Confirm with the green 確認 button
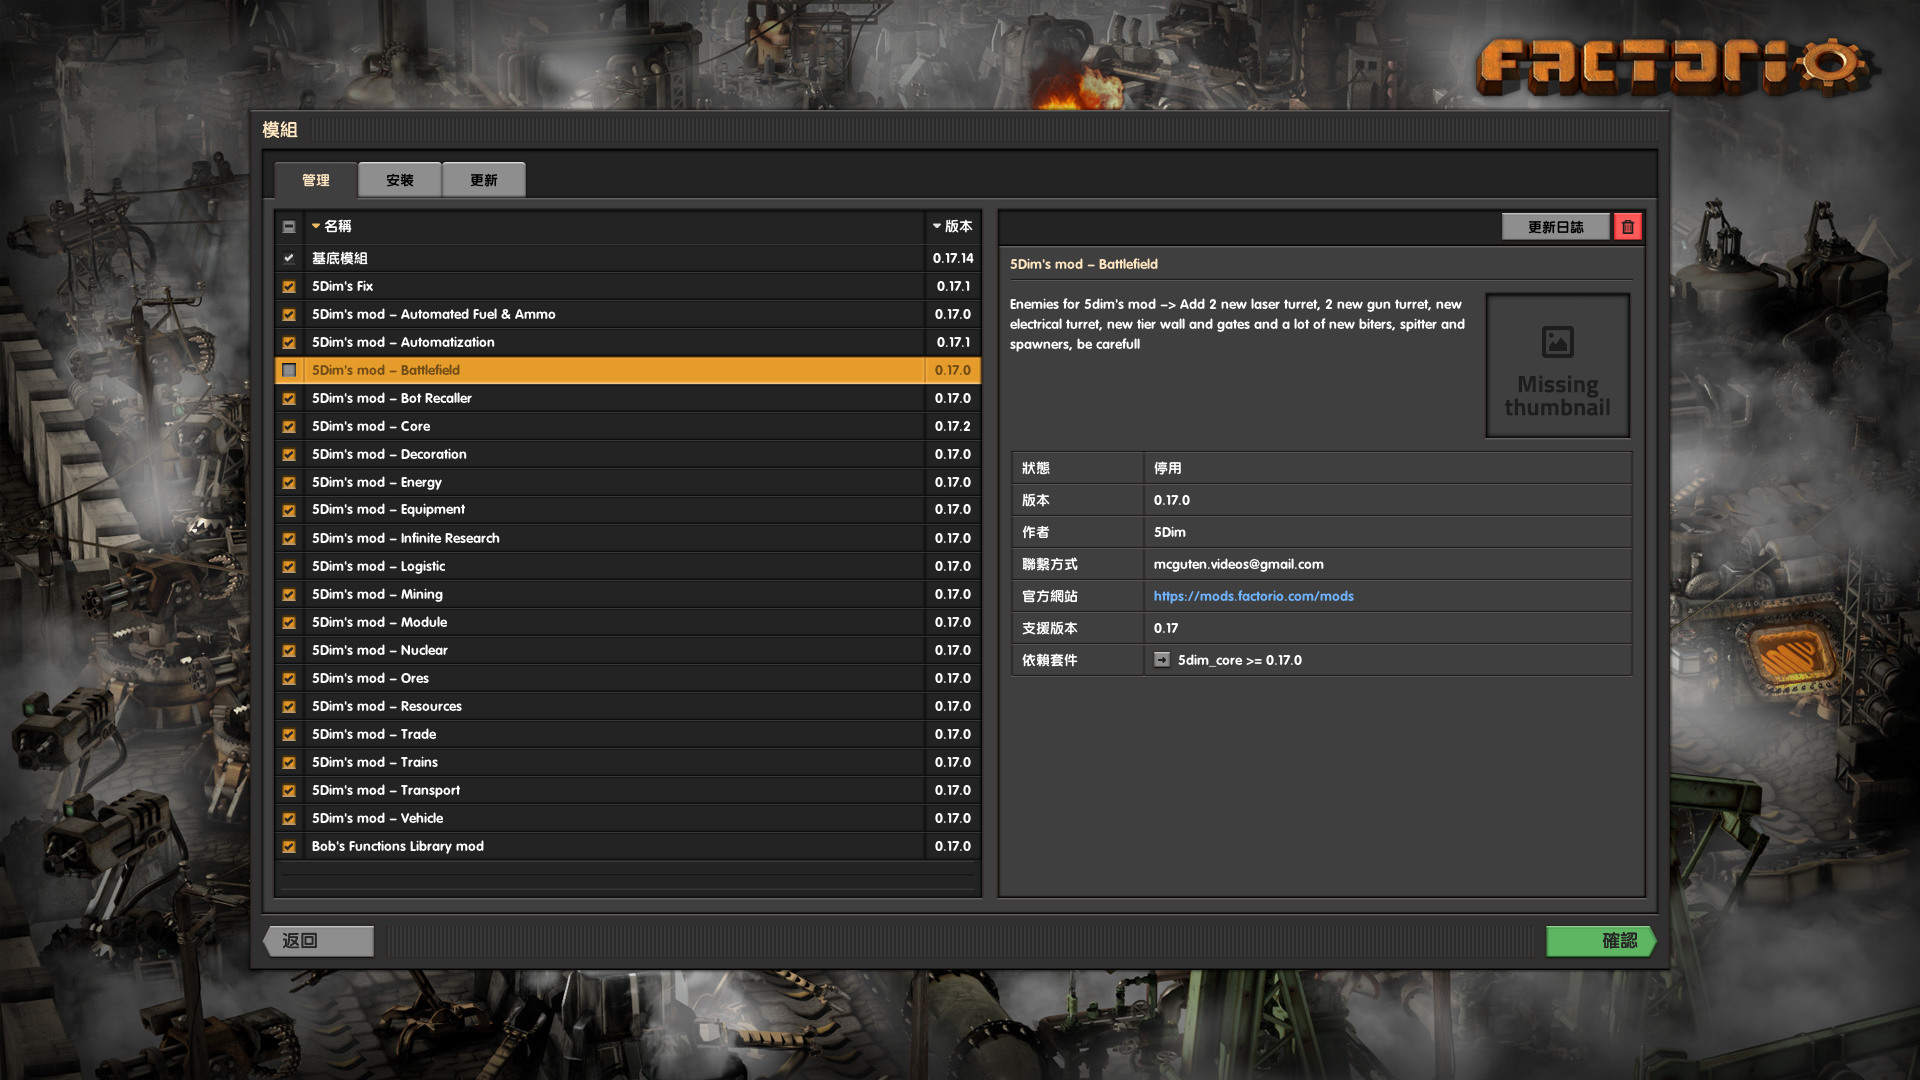 pos(1600,941)
